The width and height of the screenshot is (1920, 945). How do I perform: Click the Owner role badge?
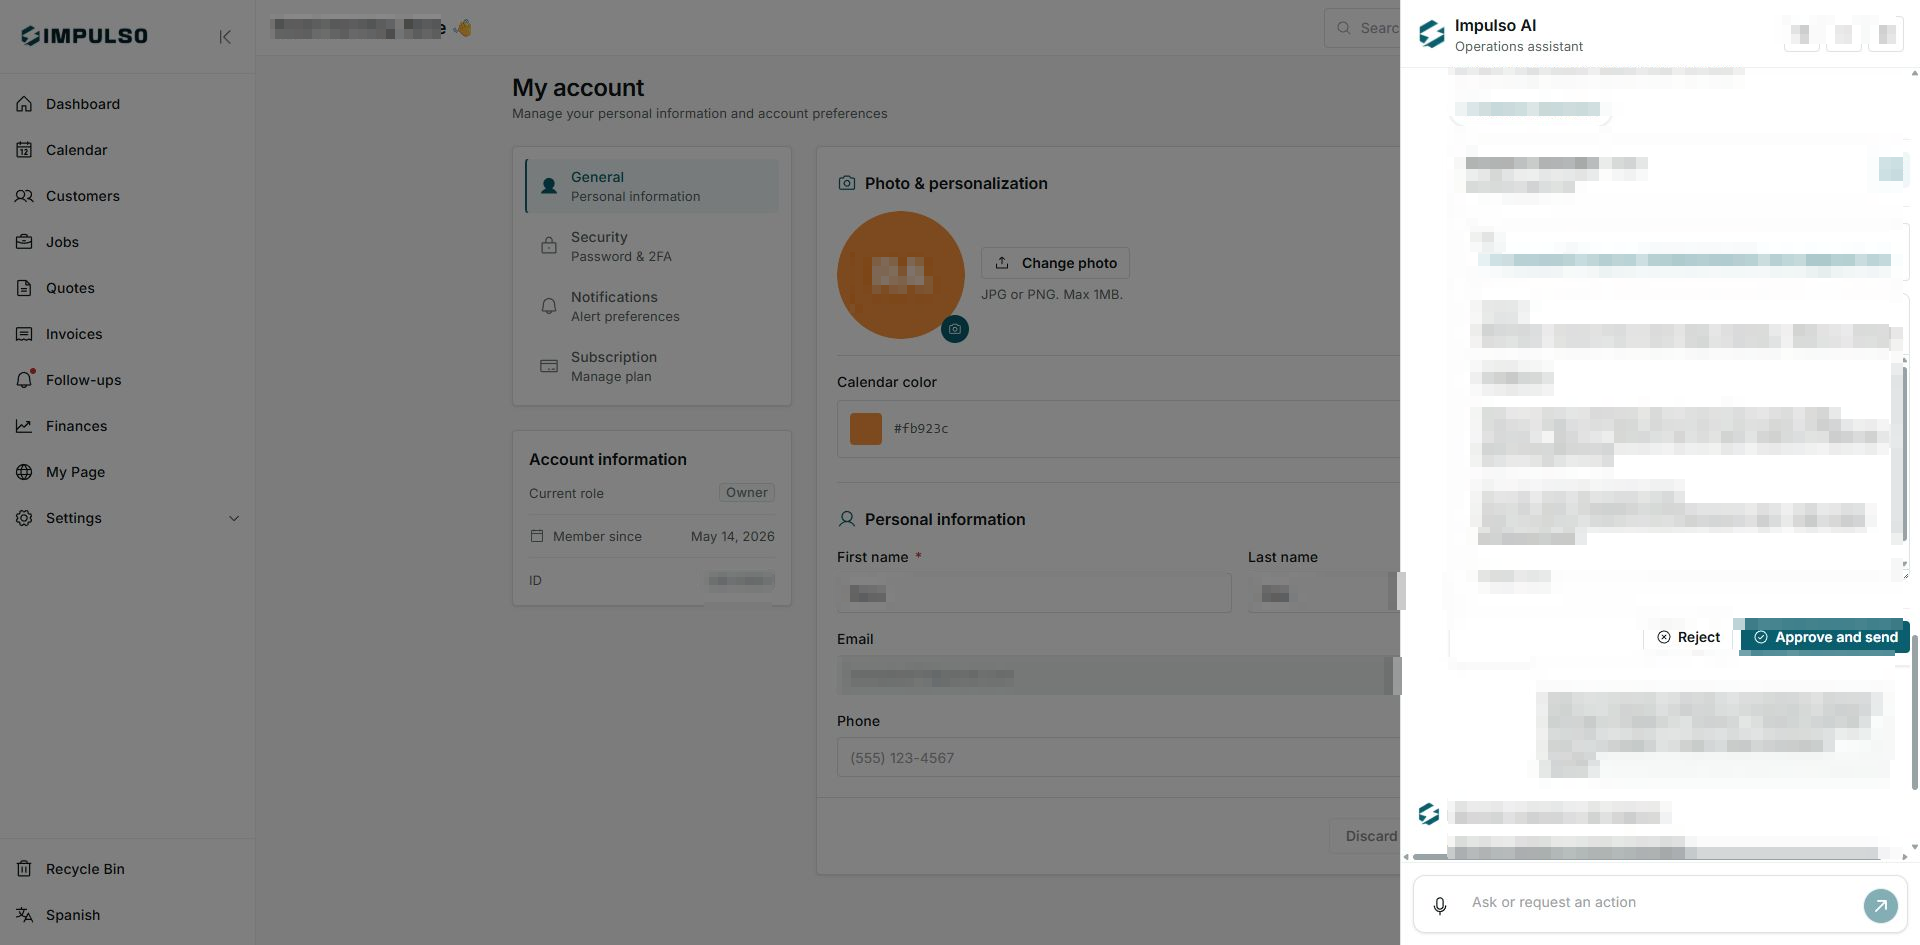pyautogui.click(x=747, y=493)
